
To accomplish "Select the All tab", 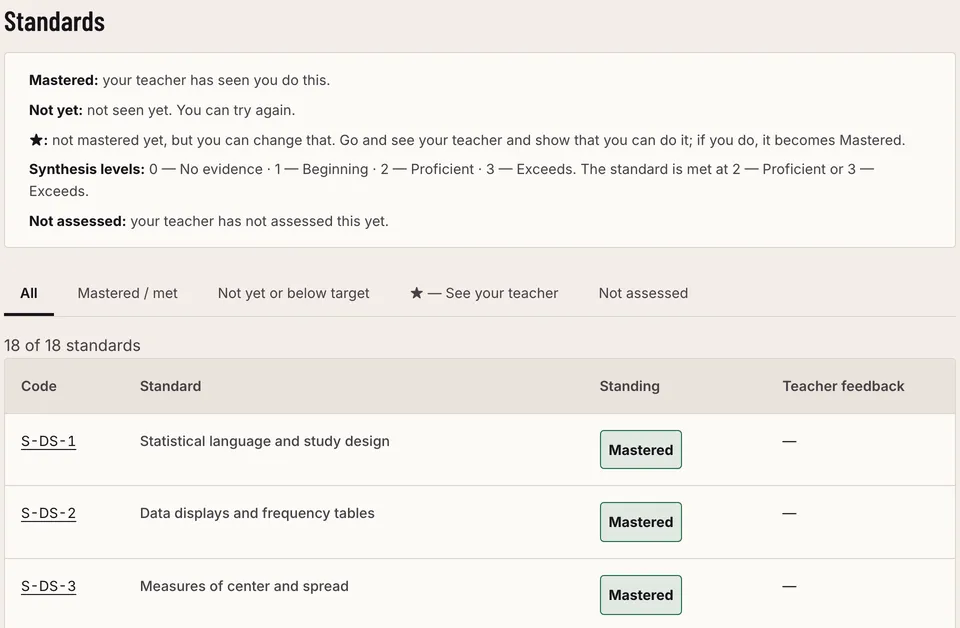I will pyautogui.click(x=29, y=293).
